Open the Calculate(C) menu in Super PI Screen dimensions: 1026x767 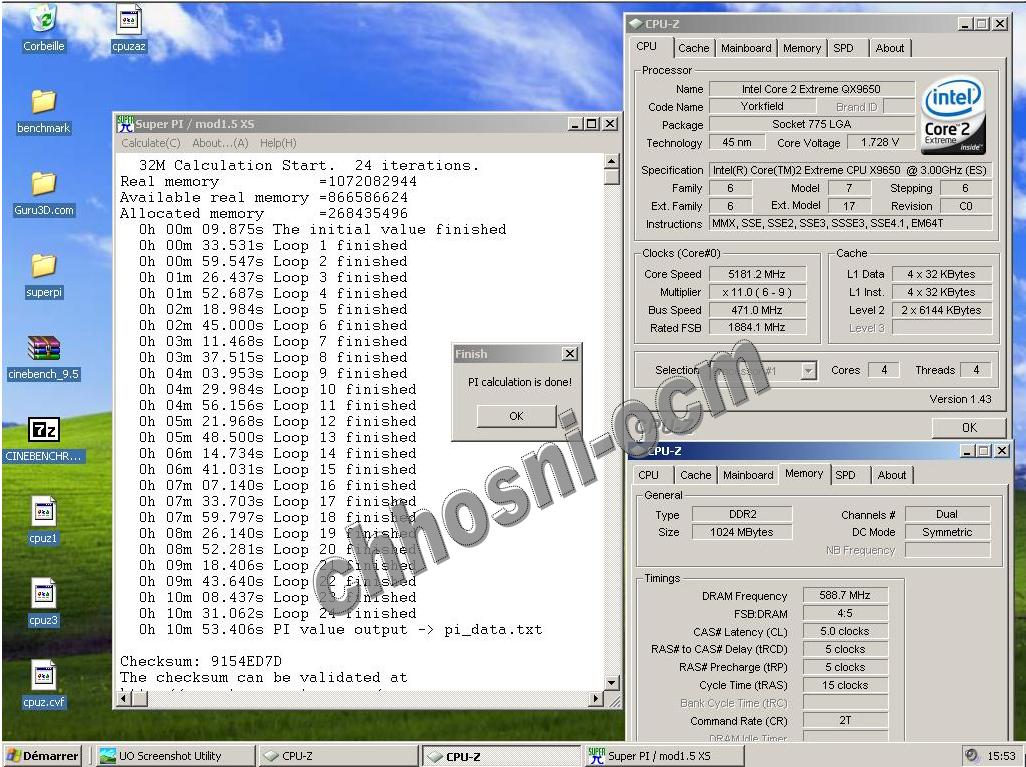tap(150, 143)
